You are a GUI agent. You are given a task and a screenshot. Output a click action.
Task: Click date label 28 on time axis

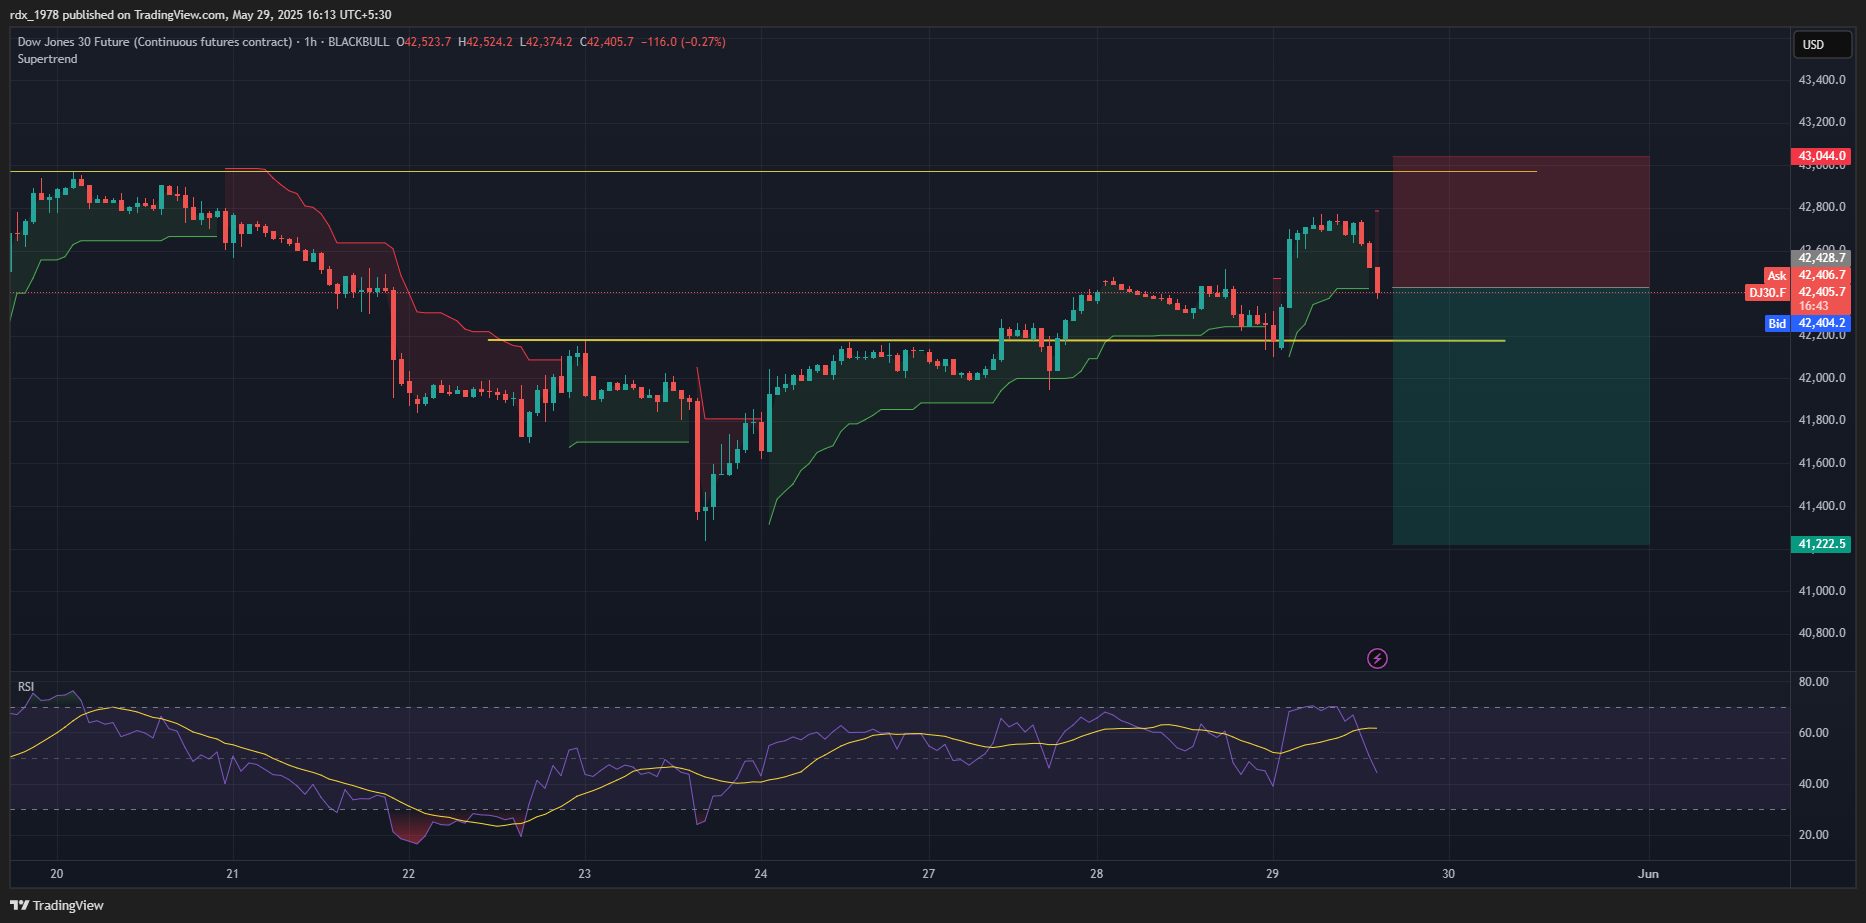[1097, 874]
